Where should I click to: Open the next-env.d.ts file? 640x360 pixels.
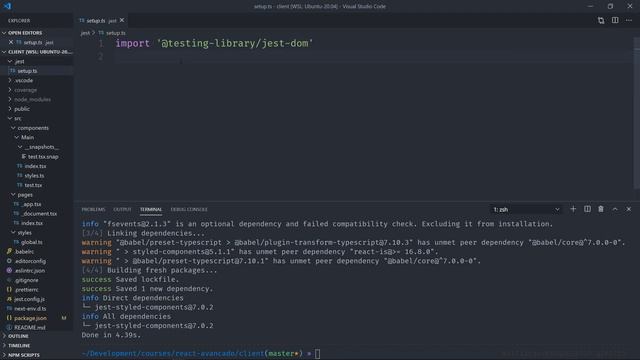pyautogui.click(x=37, y=309)
